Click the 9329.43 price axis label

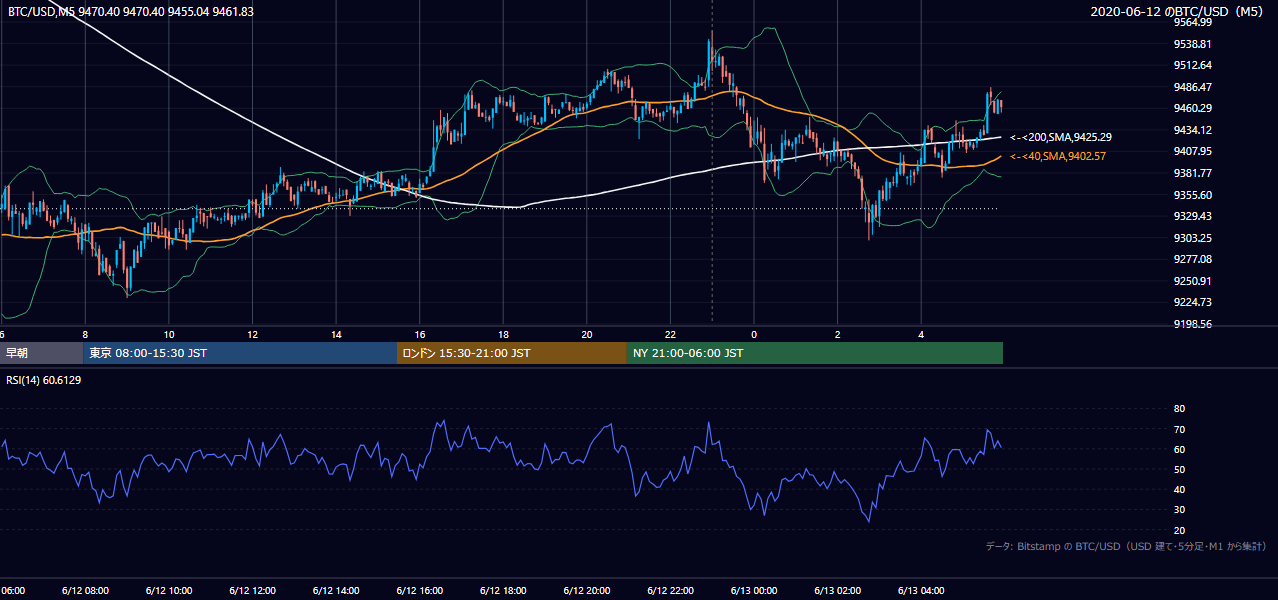click(1193, 216)
